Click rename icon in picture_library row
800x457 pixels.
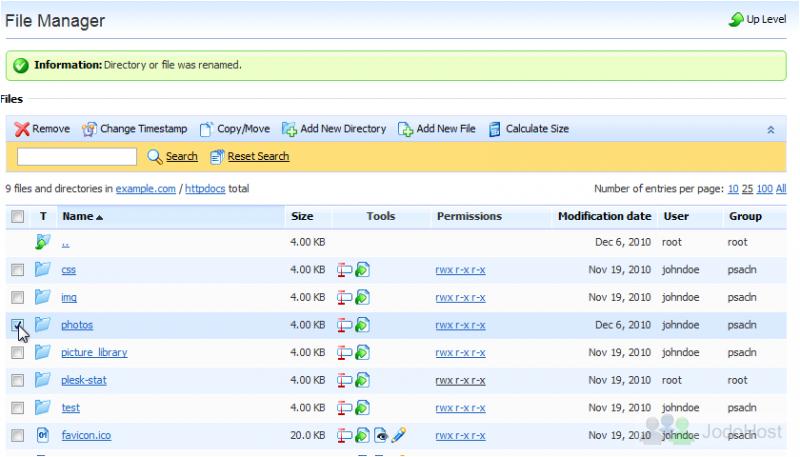pyautogui.click(x=344, y=352)
